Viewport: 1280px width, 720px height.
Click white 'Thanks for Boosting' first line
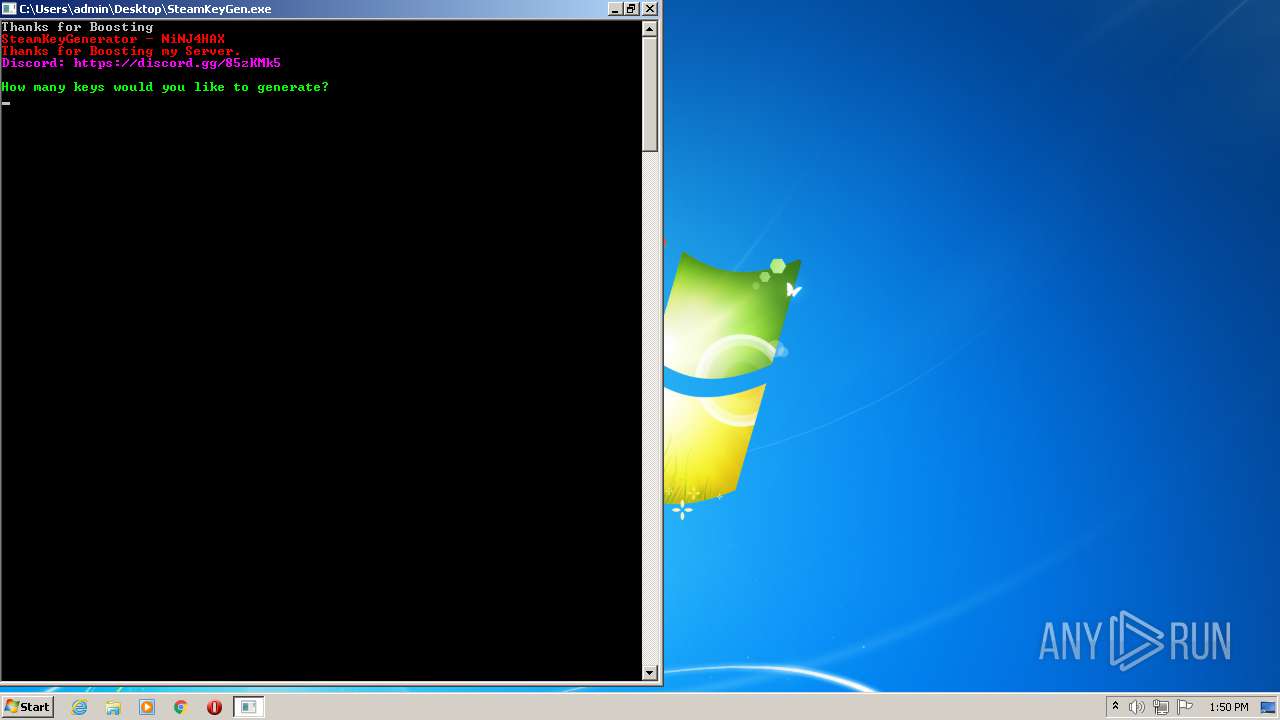pos(77,27)
